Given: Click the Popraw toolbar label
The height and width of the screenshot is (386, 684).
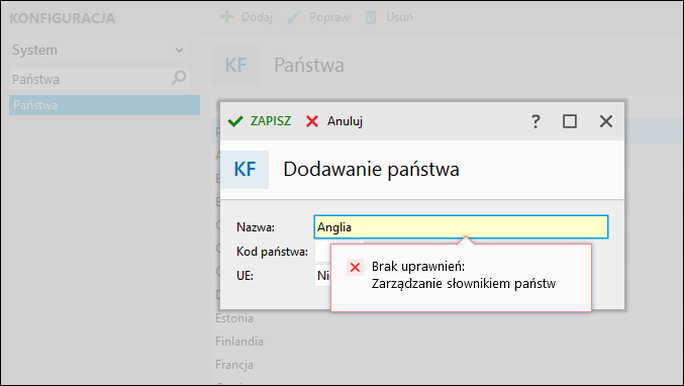Looking at the screenshot, I should pyautogui.click(x=329, y=17).
